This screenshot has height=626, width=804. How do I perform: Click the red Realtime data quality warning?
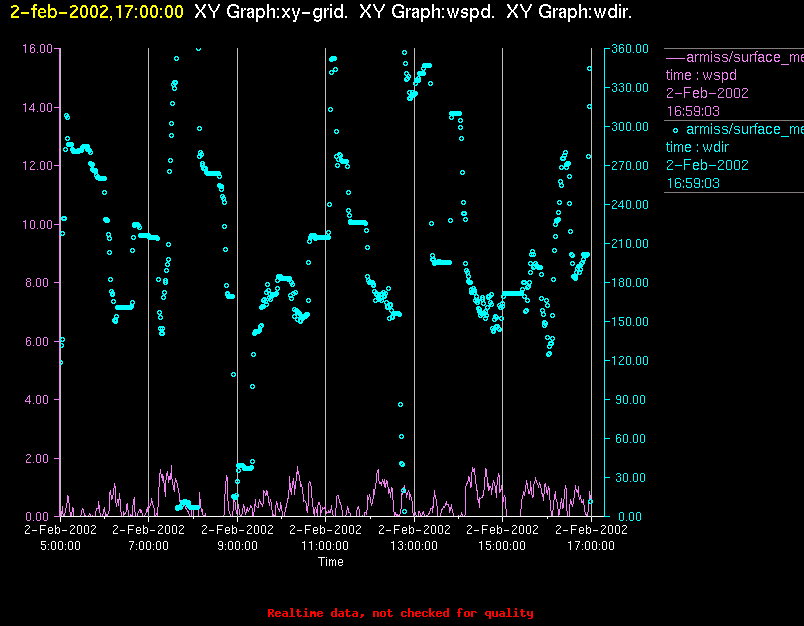pyautogui.click(x=400, y=613)
